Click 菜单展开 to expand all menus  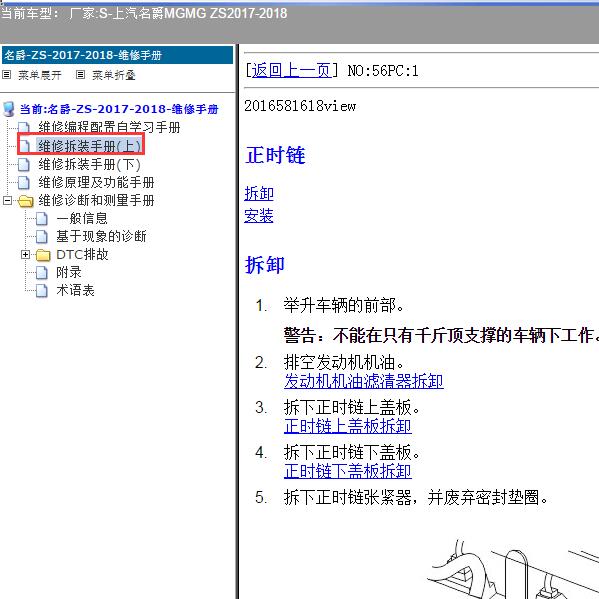(x=40, y=75)
